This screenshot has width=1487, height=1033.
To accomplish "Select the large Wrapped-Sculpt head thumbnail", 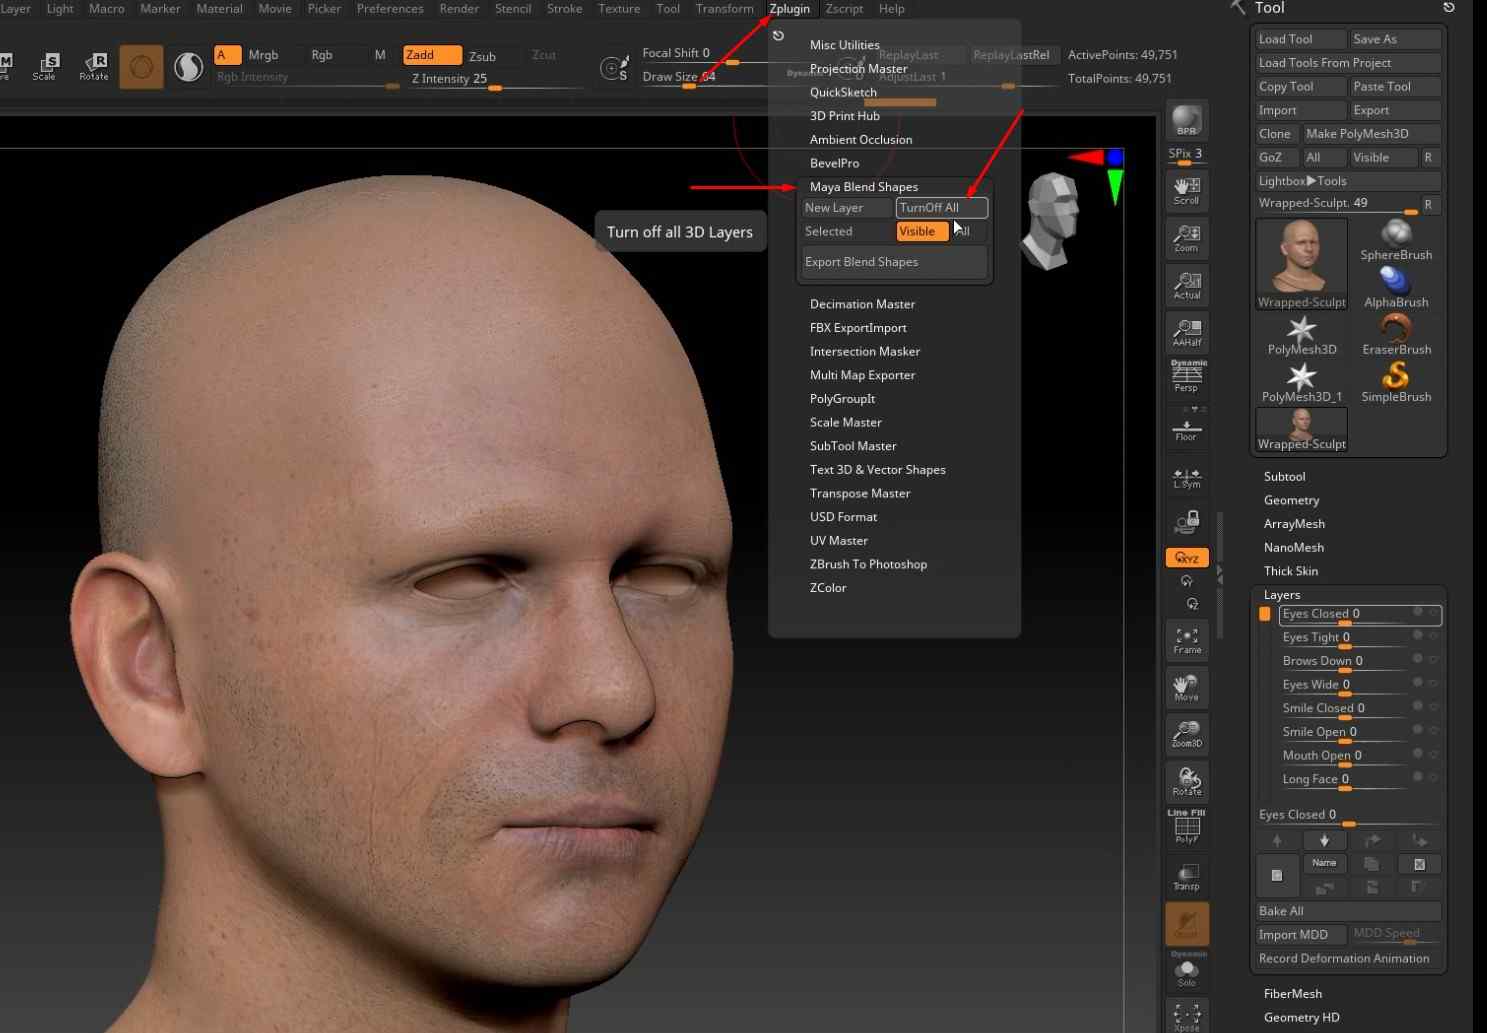I will (1302, 264).
